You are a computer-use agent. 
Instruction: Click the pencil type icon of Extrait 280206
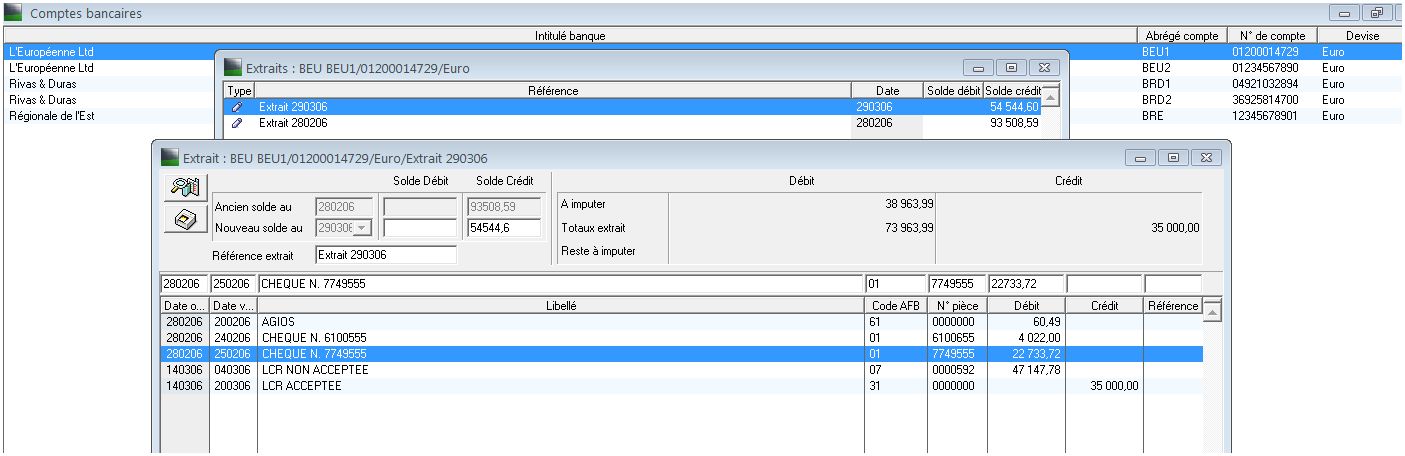237,123
